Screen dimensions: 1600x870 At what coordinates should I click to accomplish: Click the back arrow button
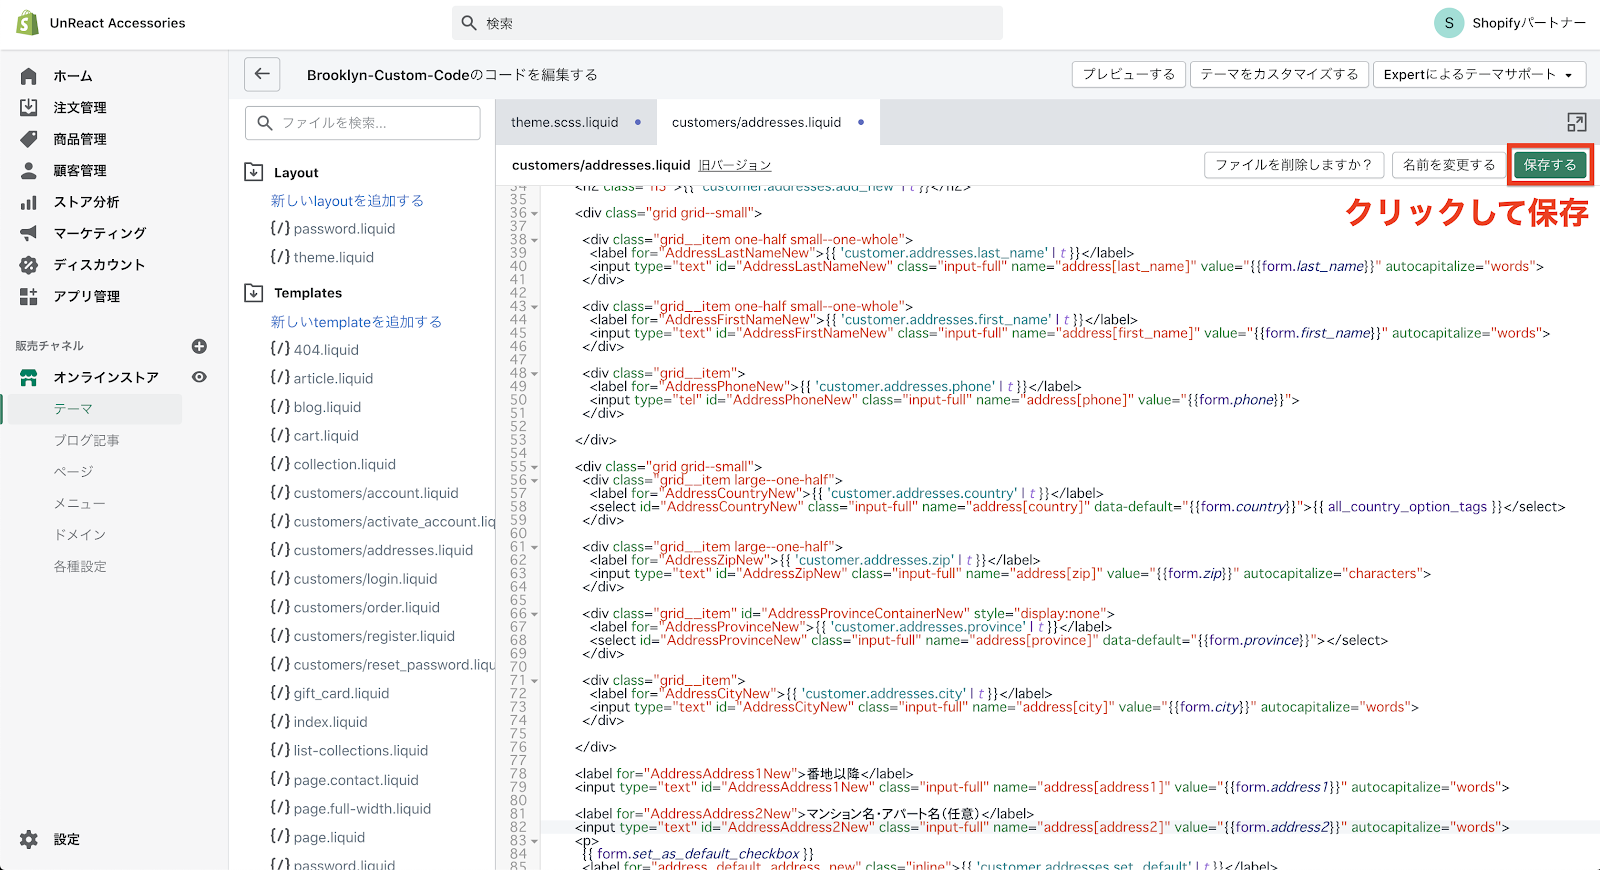(262, 74)
